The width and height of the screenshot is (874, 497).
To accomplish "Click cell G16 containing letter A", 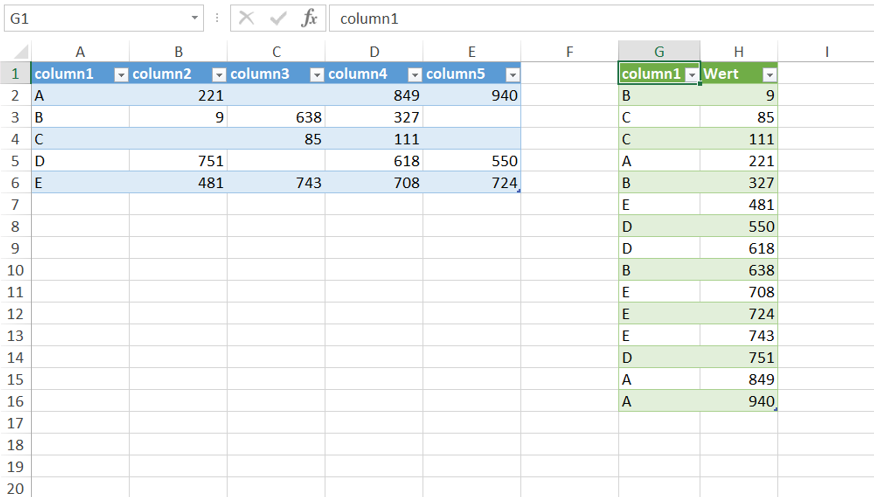I will pos(659,401).
